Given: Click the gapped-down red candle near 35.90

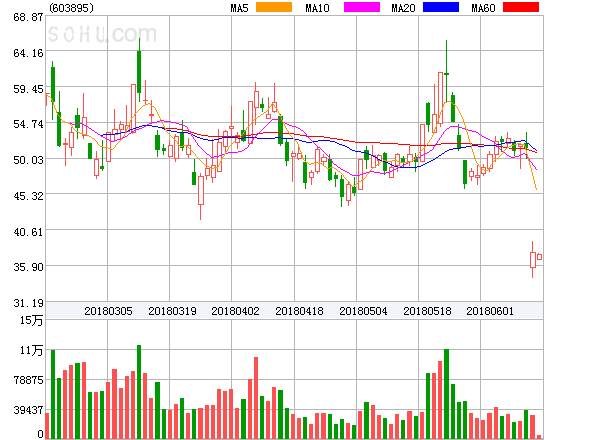Looking at the screenshot, I should tap(533, 260).
